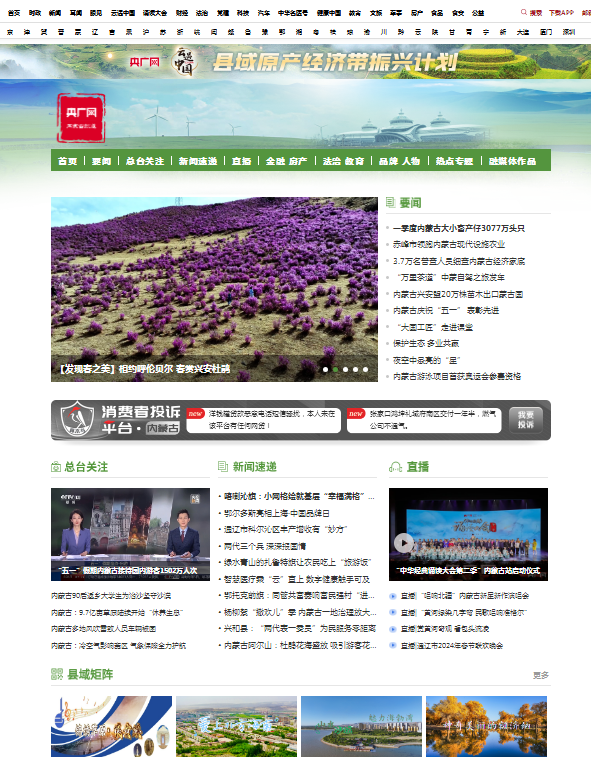Click the document icon beside 要闻 heading
This screenshot has width=591, height=763.
(390, 202)
